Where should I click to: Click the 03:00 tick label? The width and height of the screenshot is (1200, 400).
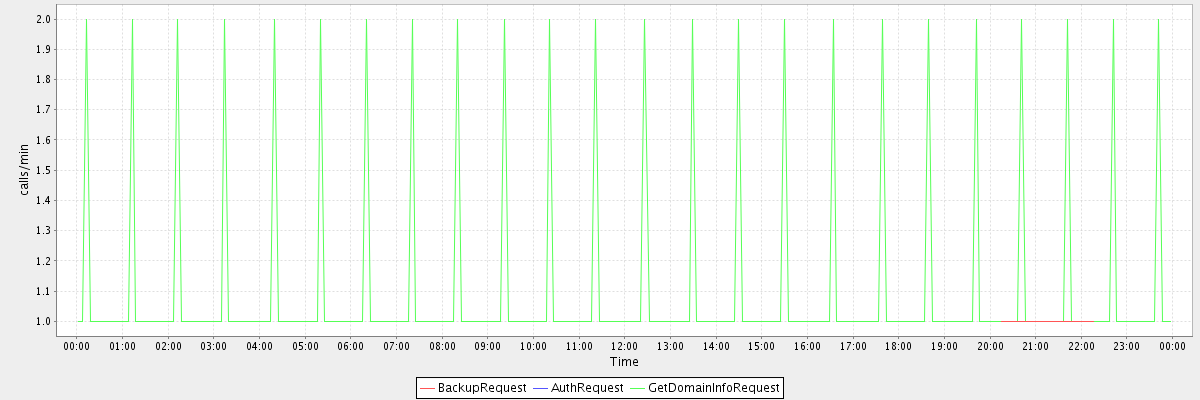(213, 346)
